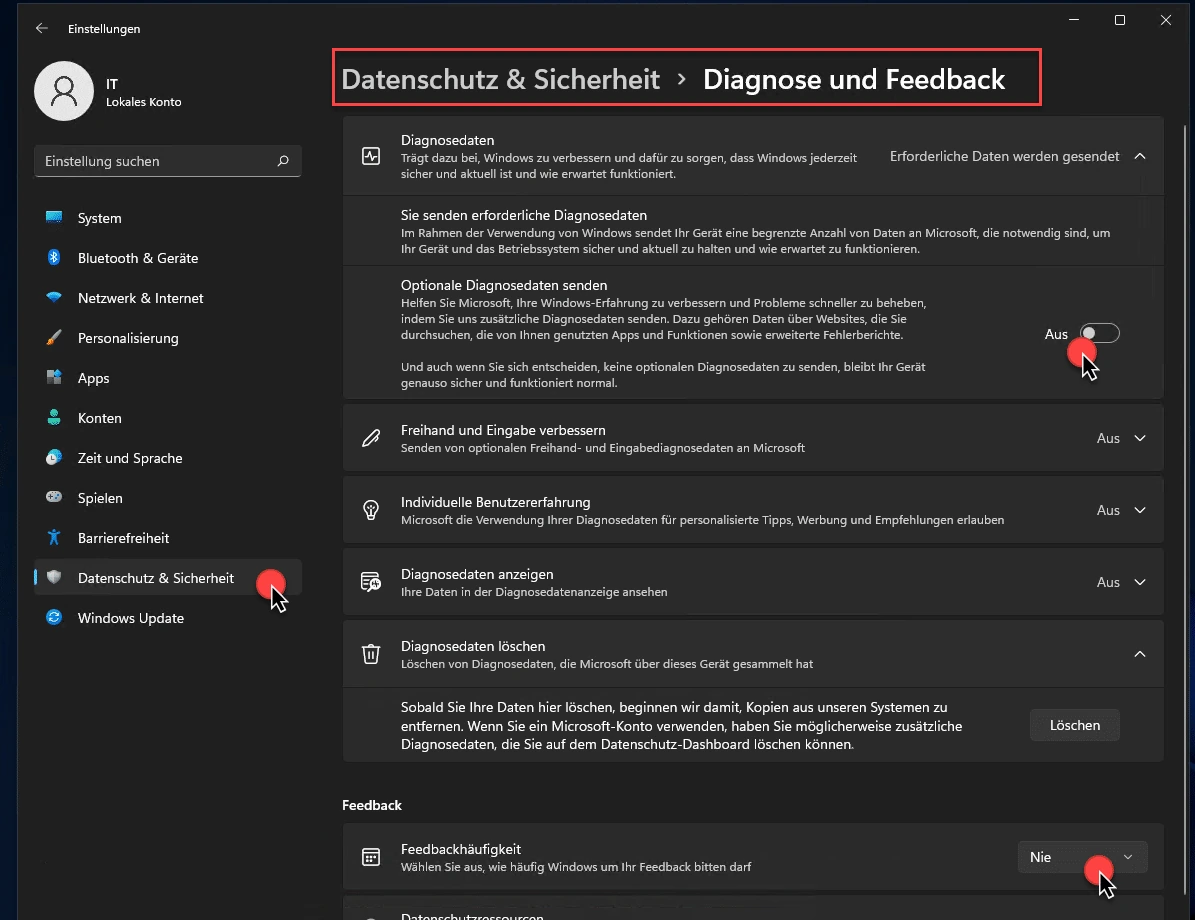This screenshot has height=920, width=1195.
Task: Select the System monitor icon
Action: [x=54, y=217]
